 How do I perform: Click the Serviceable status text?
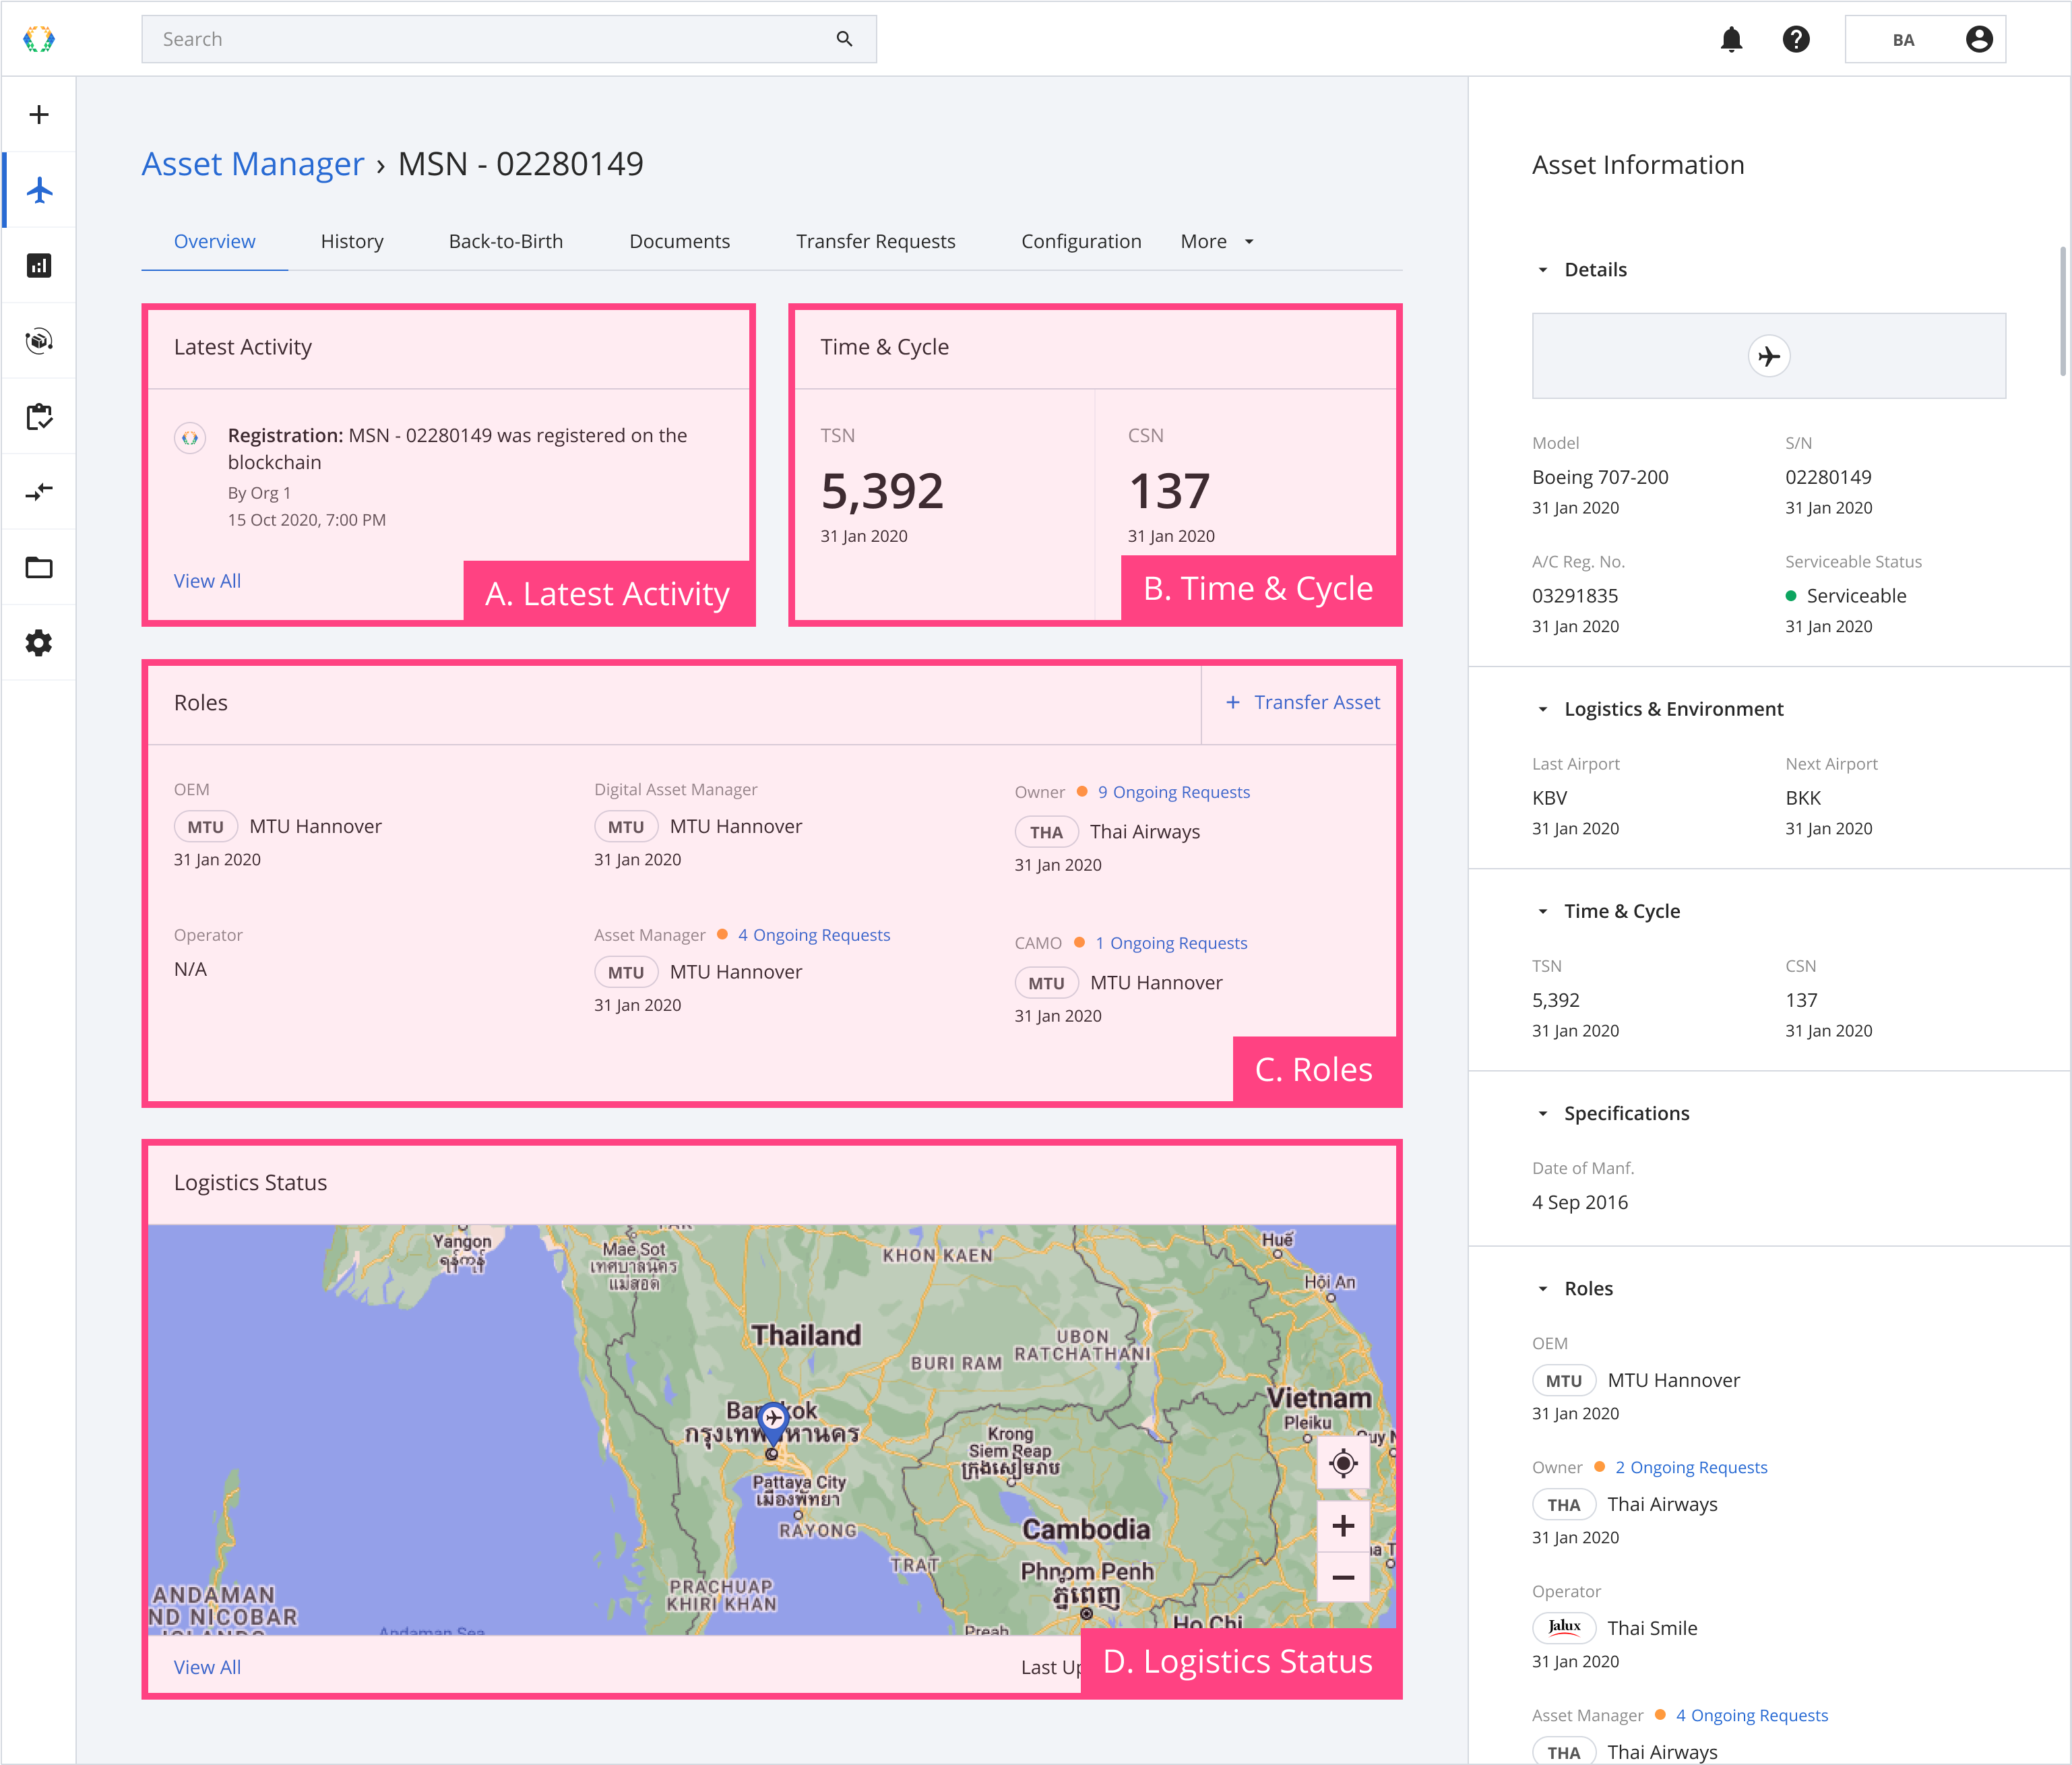coord(1856,596)
